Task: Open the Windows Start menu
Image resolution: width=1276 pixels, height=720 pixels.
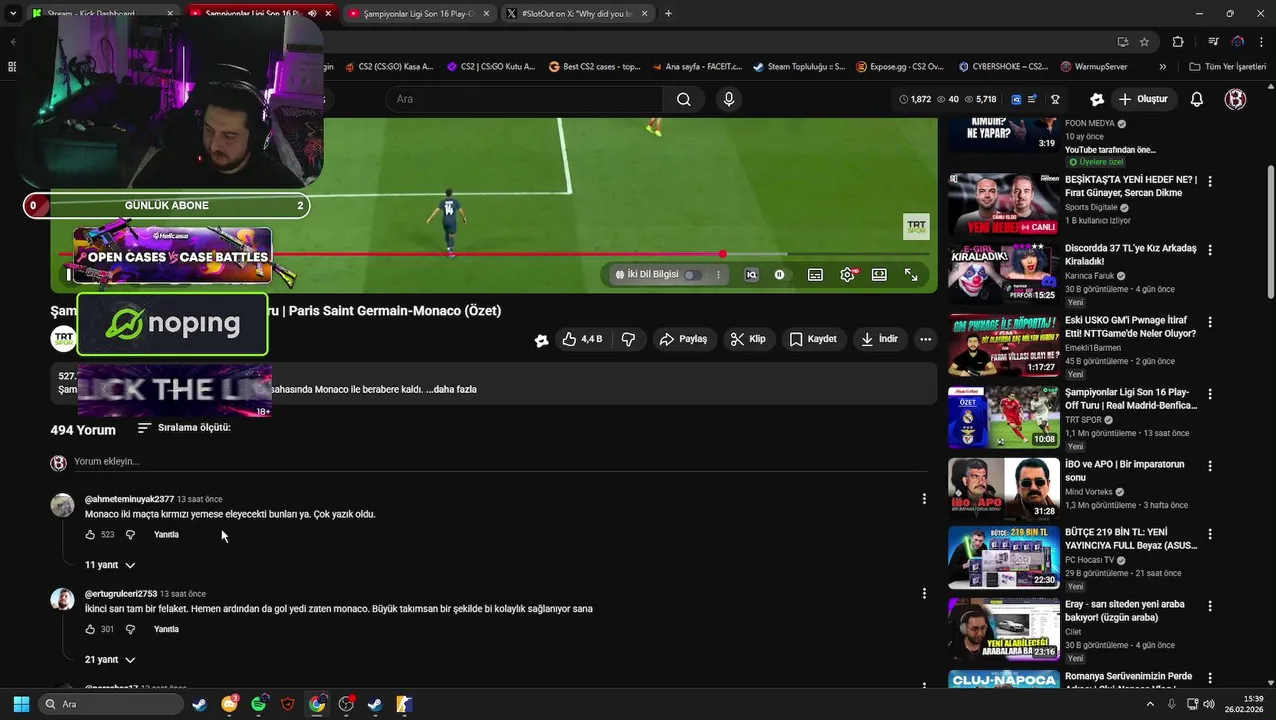Action: 21,704
